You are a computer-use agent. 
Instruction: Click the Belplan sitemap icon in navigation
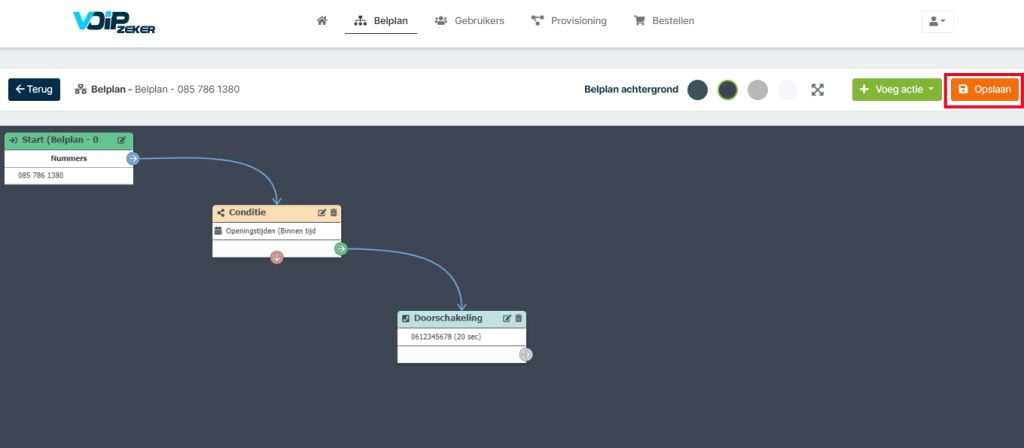click(x=360, y=21)
